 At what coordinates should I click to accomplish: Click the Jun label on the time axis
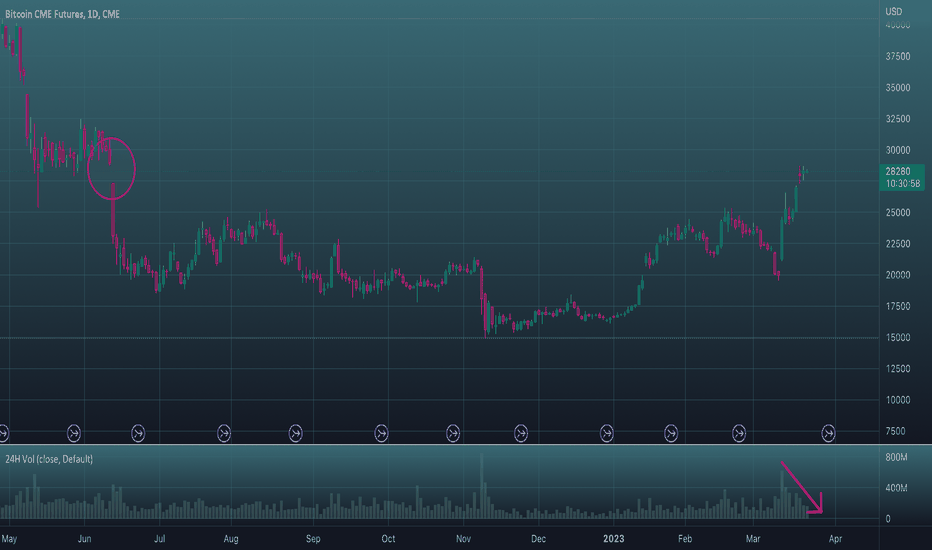pyautogui.click(x=84, y=539)
